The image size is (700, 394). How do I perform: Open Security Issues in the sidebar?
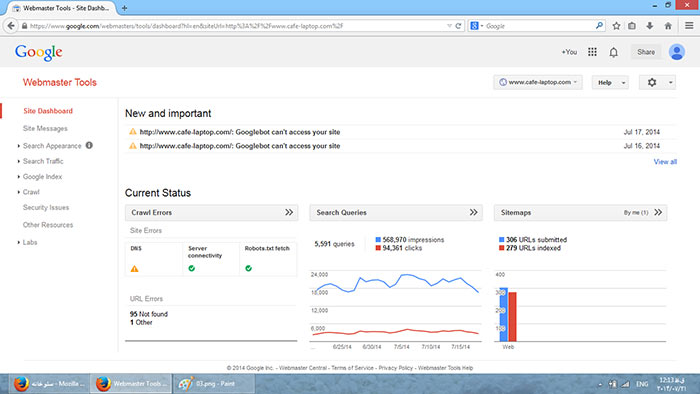click(46, 207)
